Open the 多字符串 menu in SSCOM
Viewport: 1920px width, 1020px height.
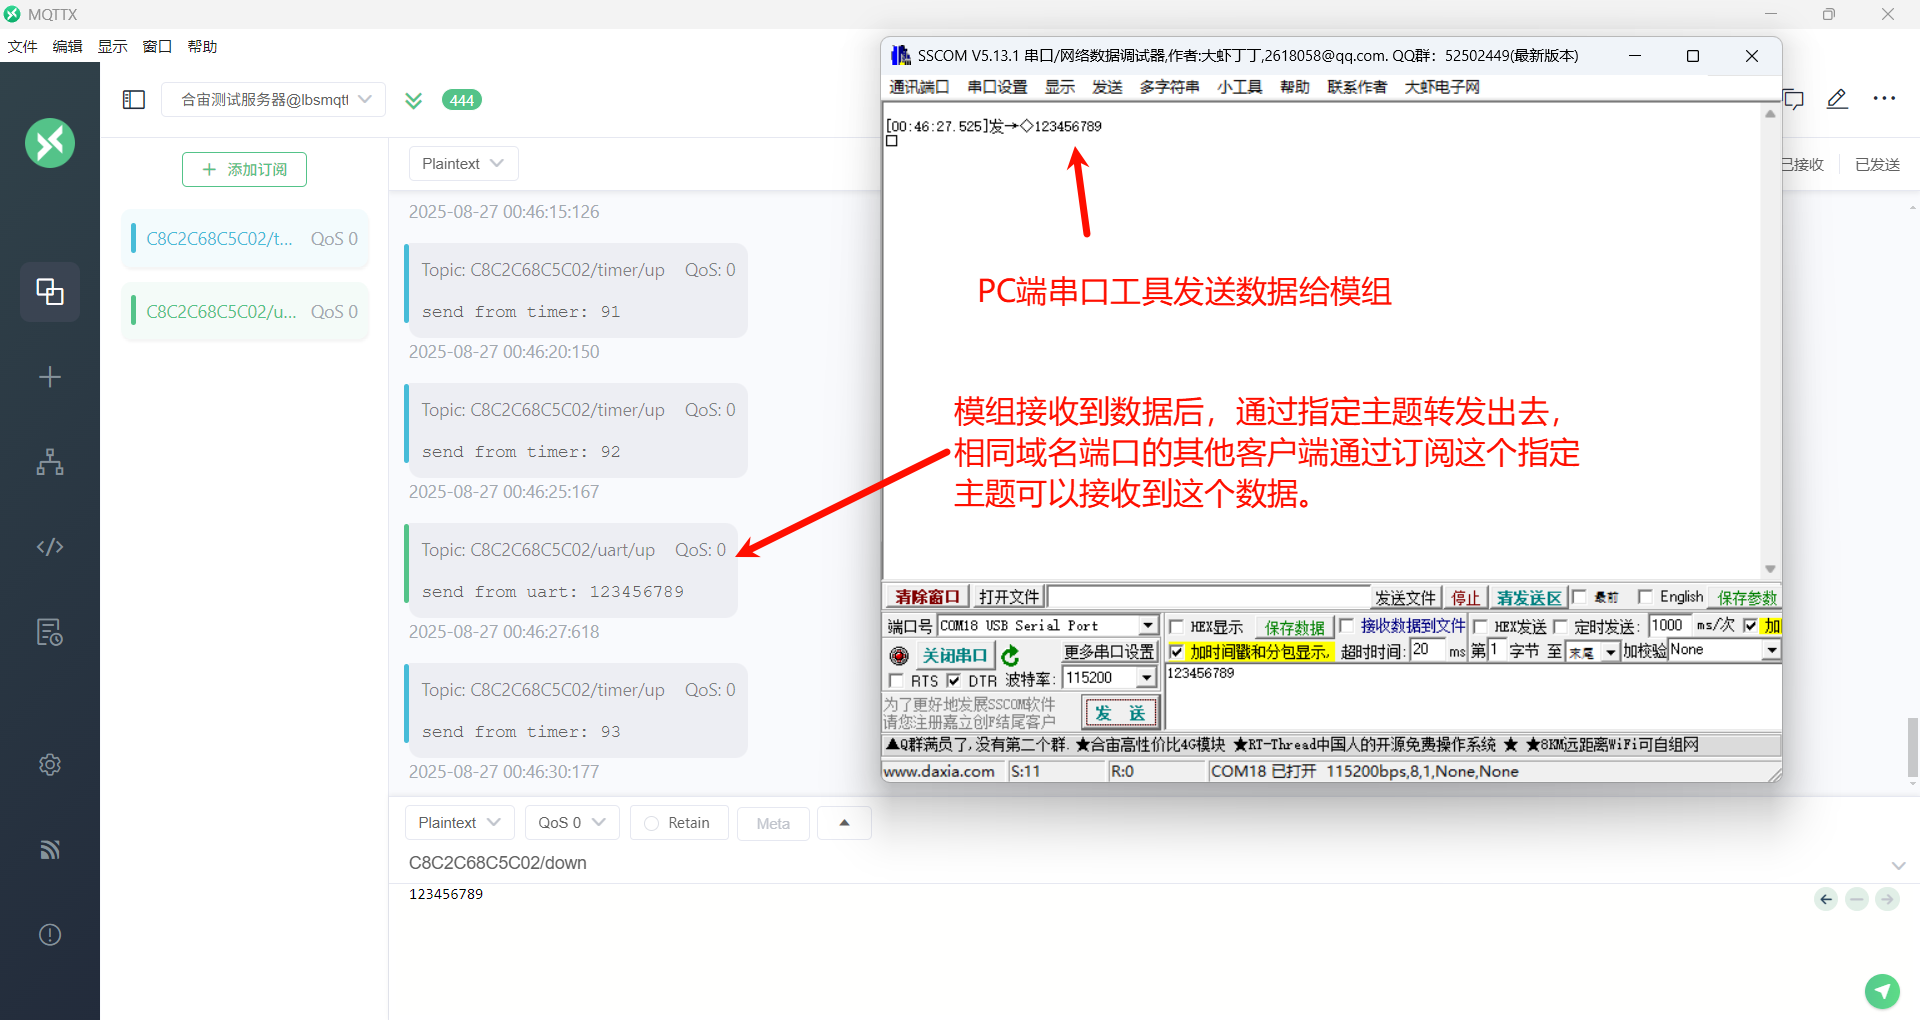[1169, 87]
